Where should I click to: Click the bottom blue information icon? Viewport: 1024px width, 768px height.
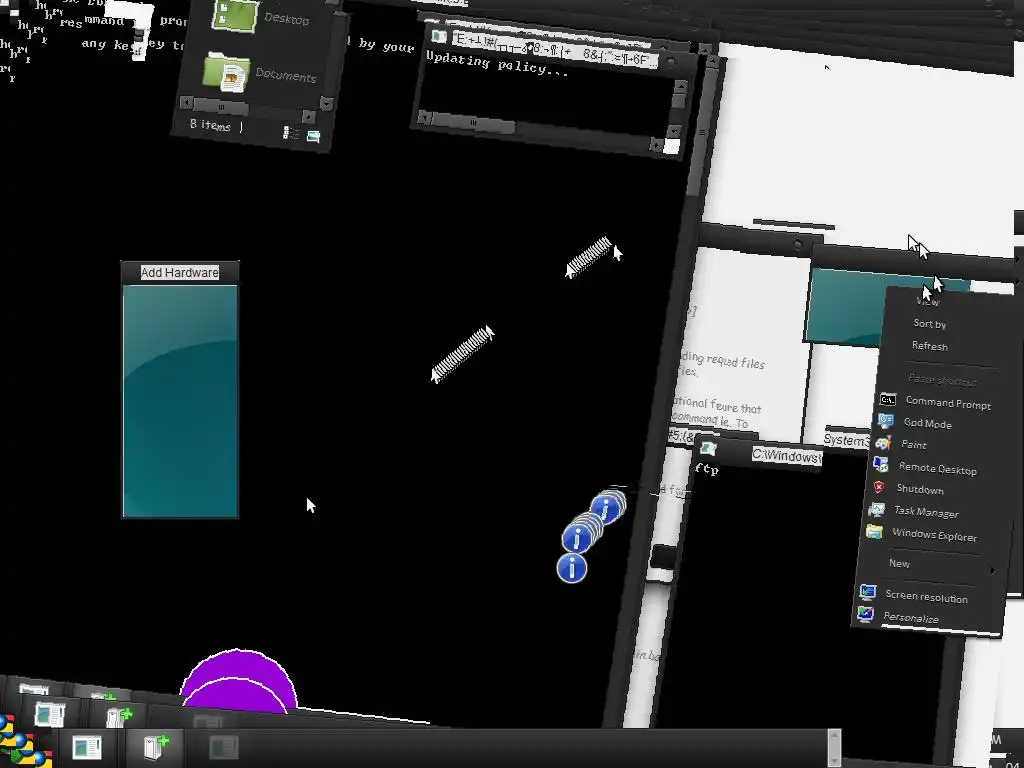[x=572, y=568]
